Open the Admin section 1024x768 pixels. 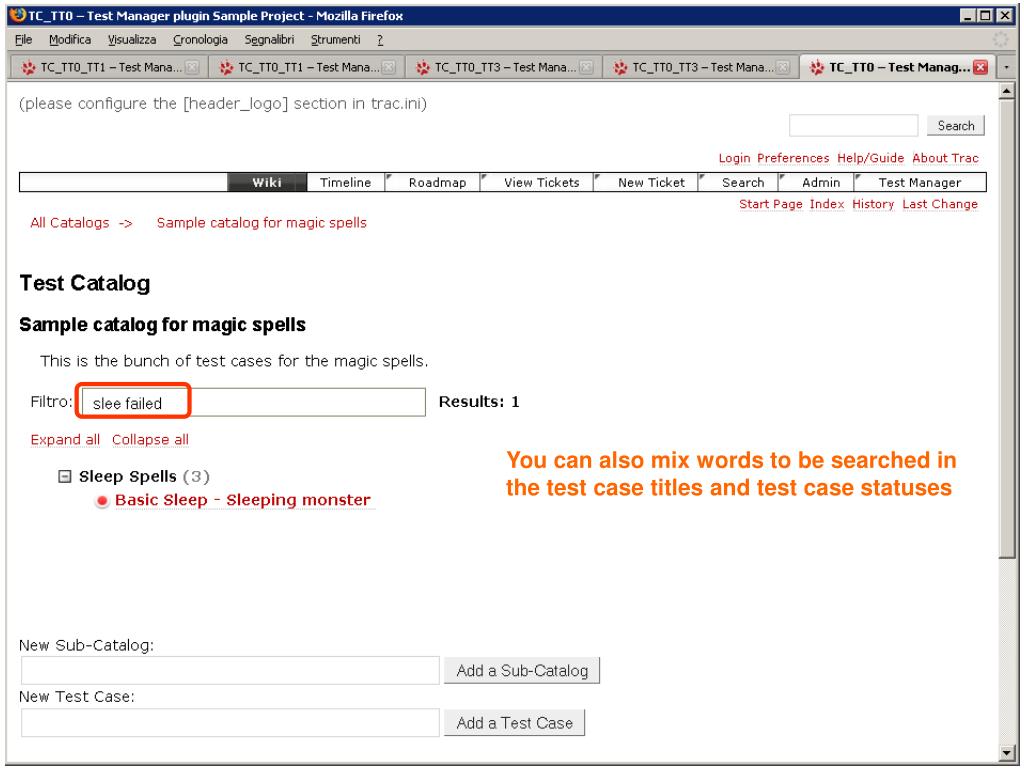(x=821, y=182)
